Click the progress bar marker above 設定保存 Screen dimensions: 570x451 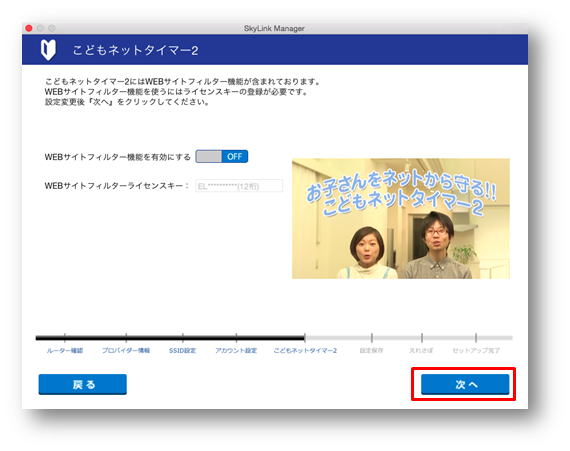coord(372,338)
